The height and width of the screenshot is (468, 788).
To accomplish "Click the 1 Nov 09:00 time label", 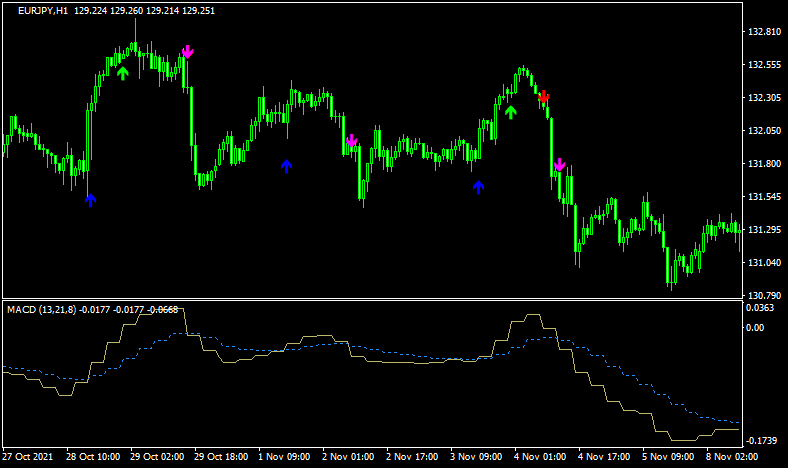I will 284,457.
